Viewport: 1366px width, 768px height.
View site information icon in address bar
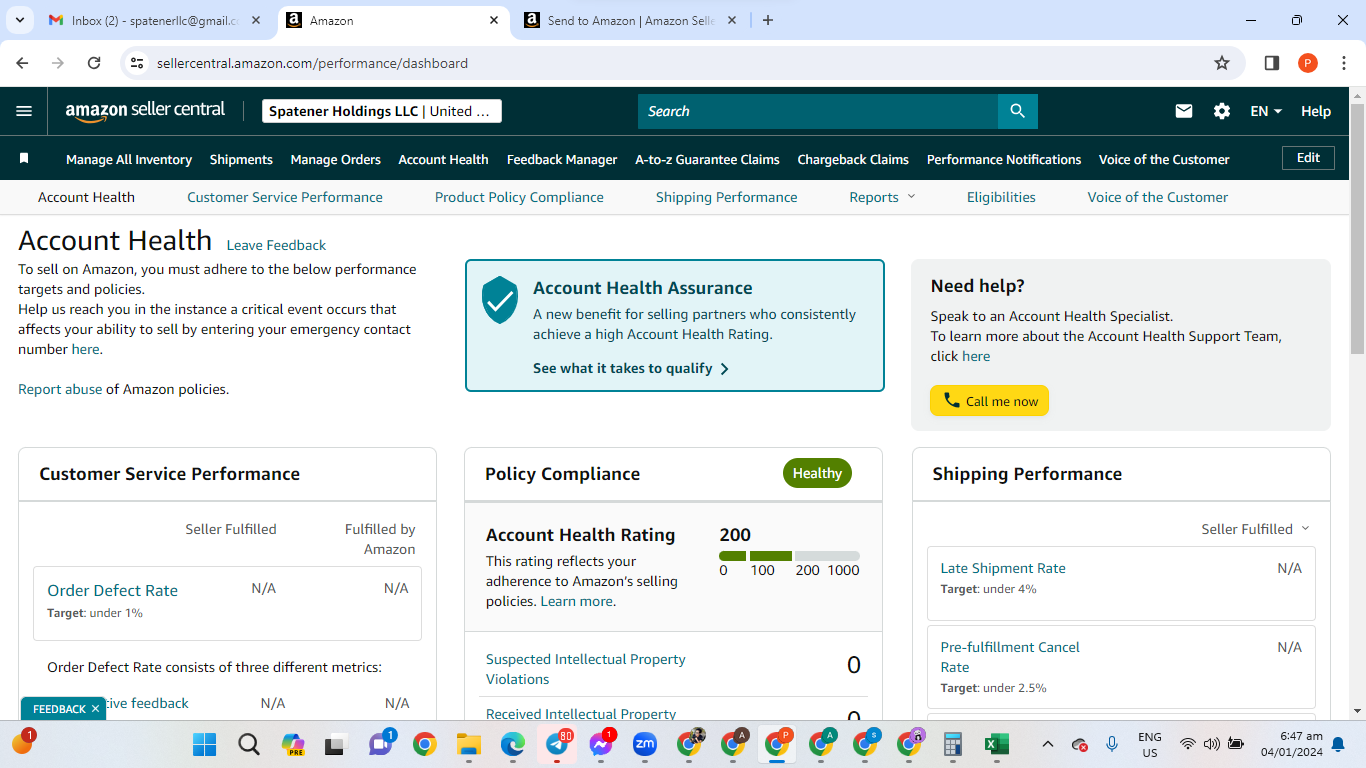point(138,63)
